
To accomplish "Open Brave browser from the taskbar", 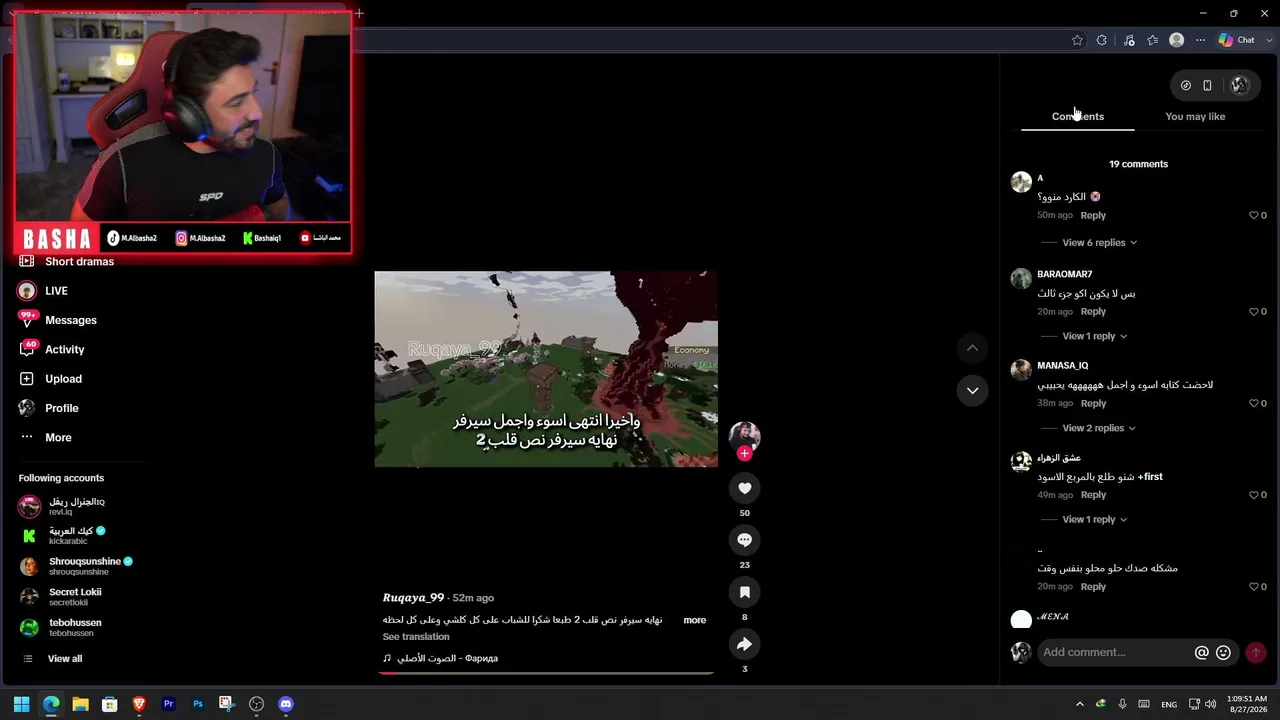I will tap(139, 704).
